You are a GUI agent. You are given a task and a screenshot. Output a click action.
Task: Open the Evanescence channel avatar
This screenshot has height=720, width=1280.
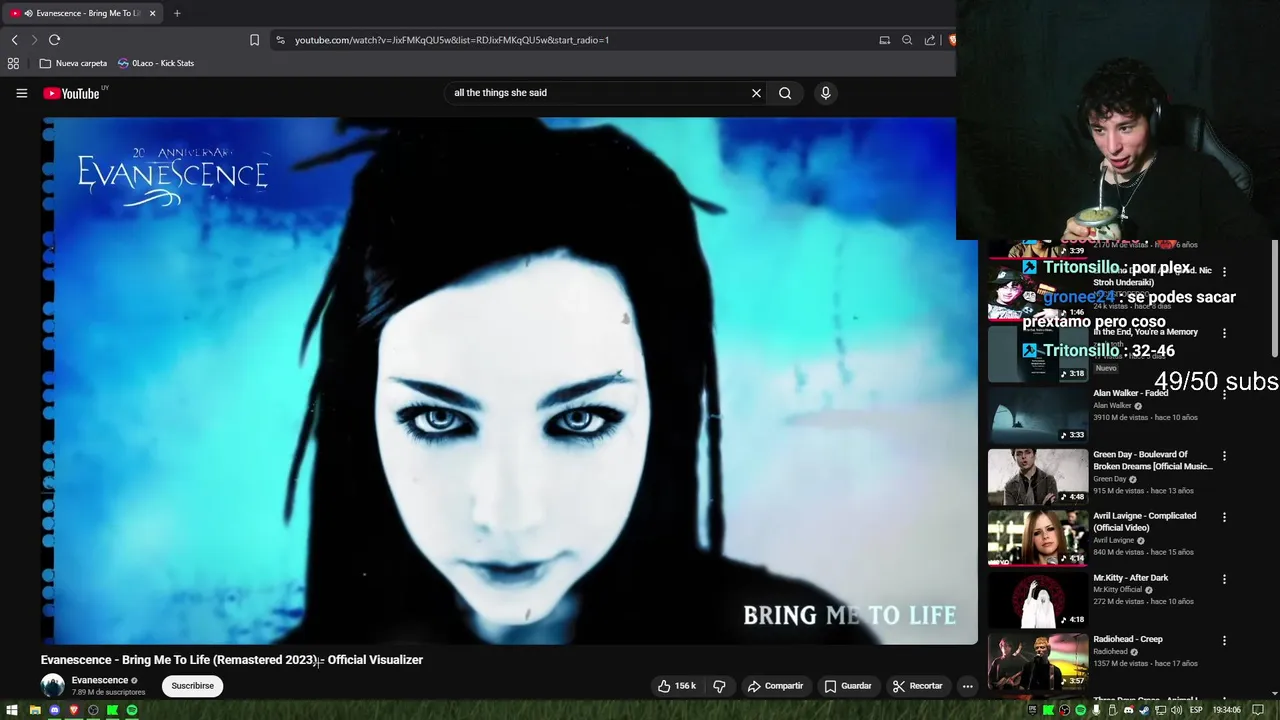52,686
